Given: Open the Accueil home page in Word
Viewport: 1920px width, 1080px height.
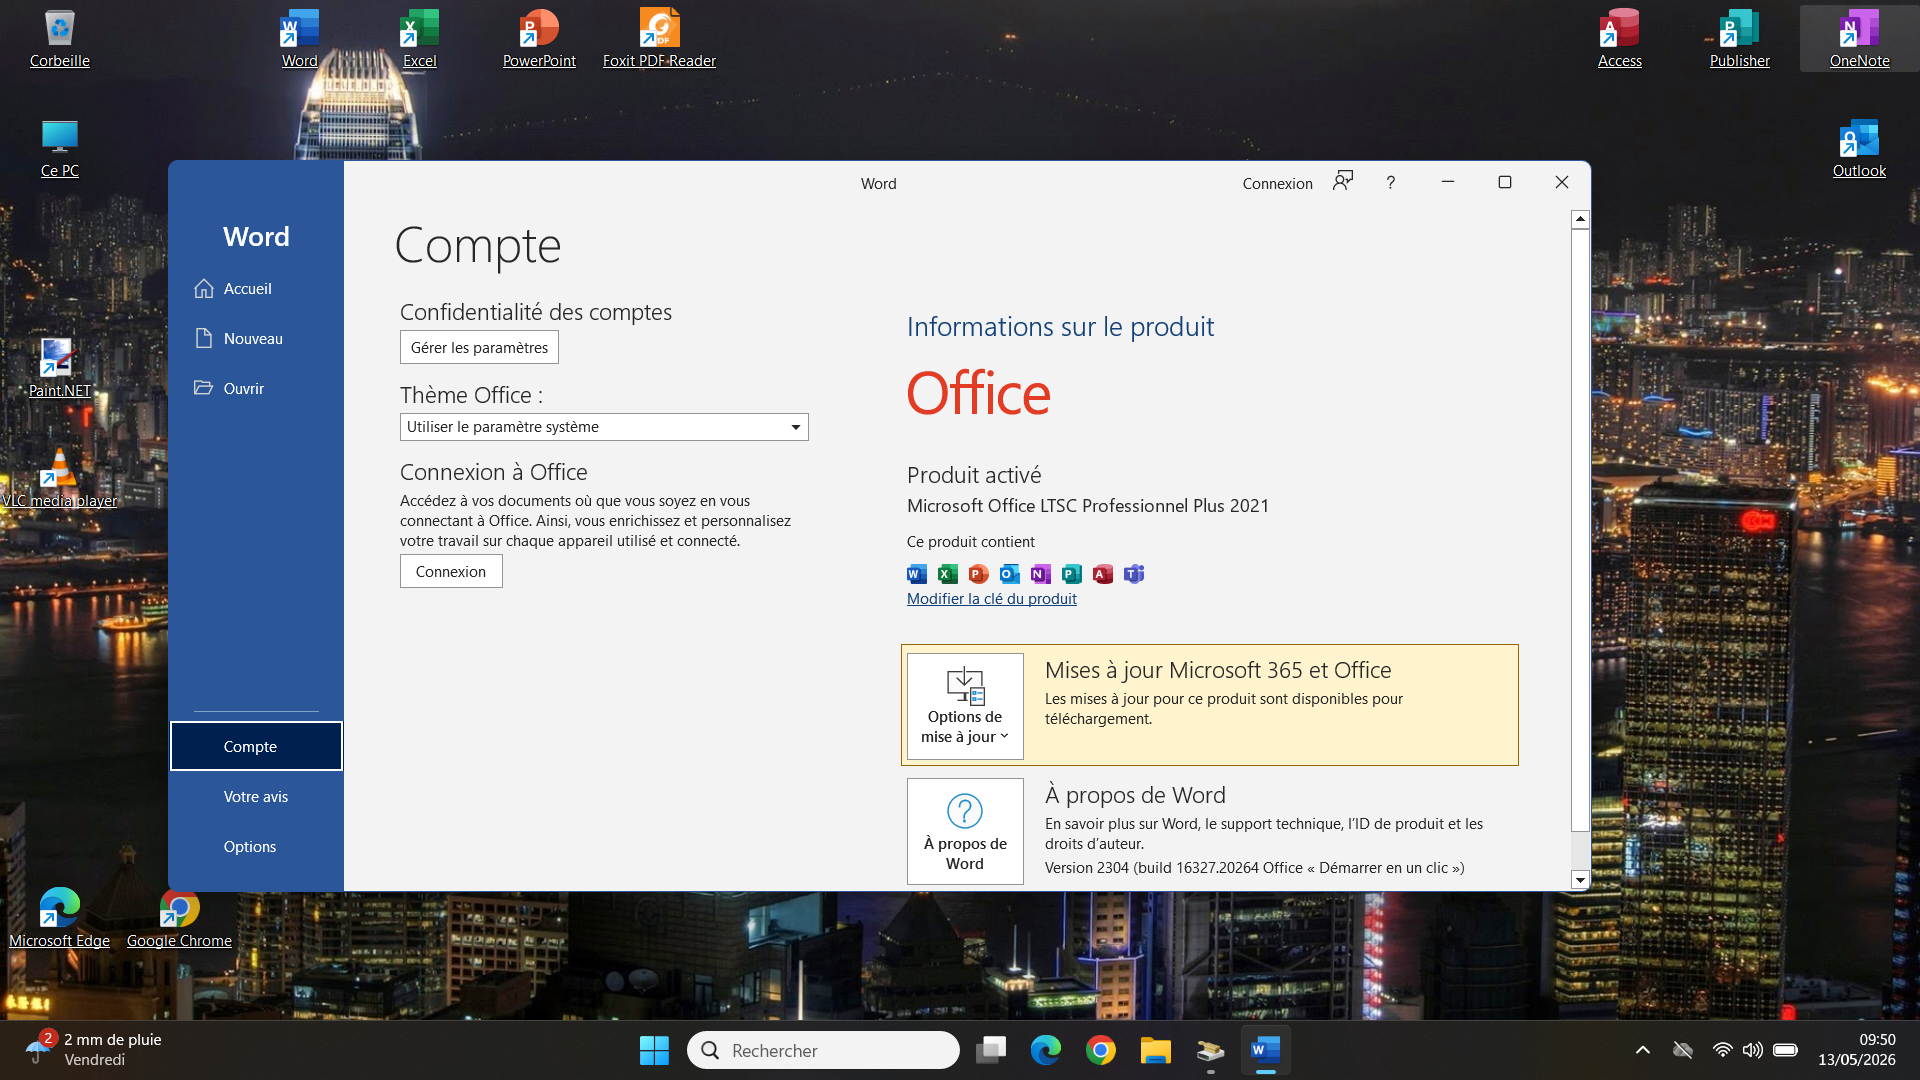Looking at the screenshot, I should [256, 288].
